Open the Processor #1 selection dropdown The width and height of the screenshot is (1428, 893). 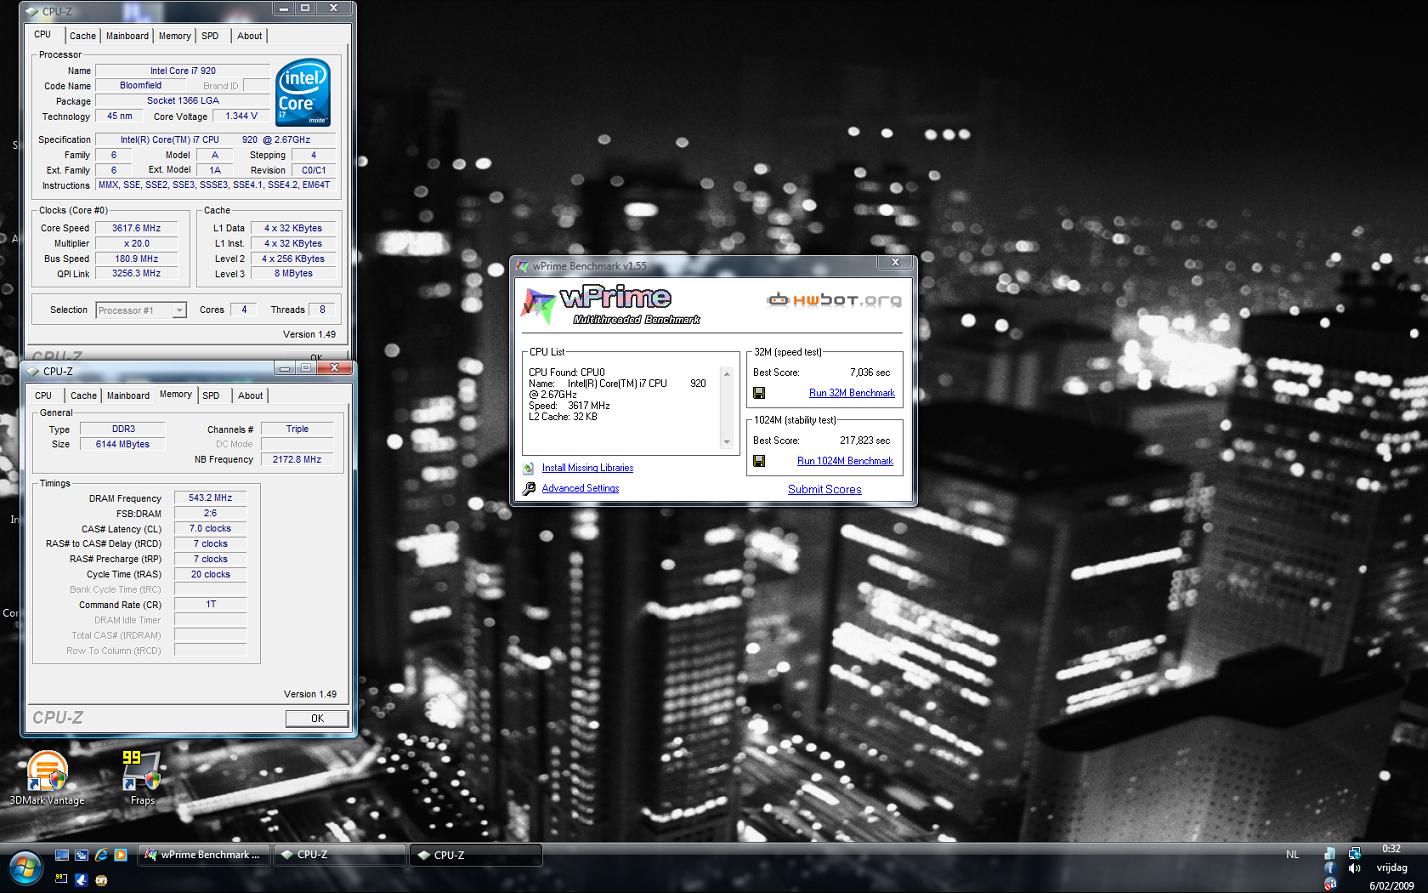click(x=141, y=310)
